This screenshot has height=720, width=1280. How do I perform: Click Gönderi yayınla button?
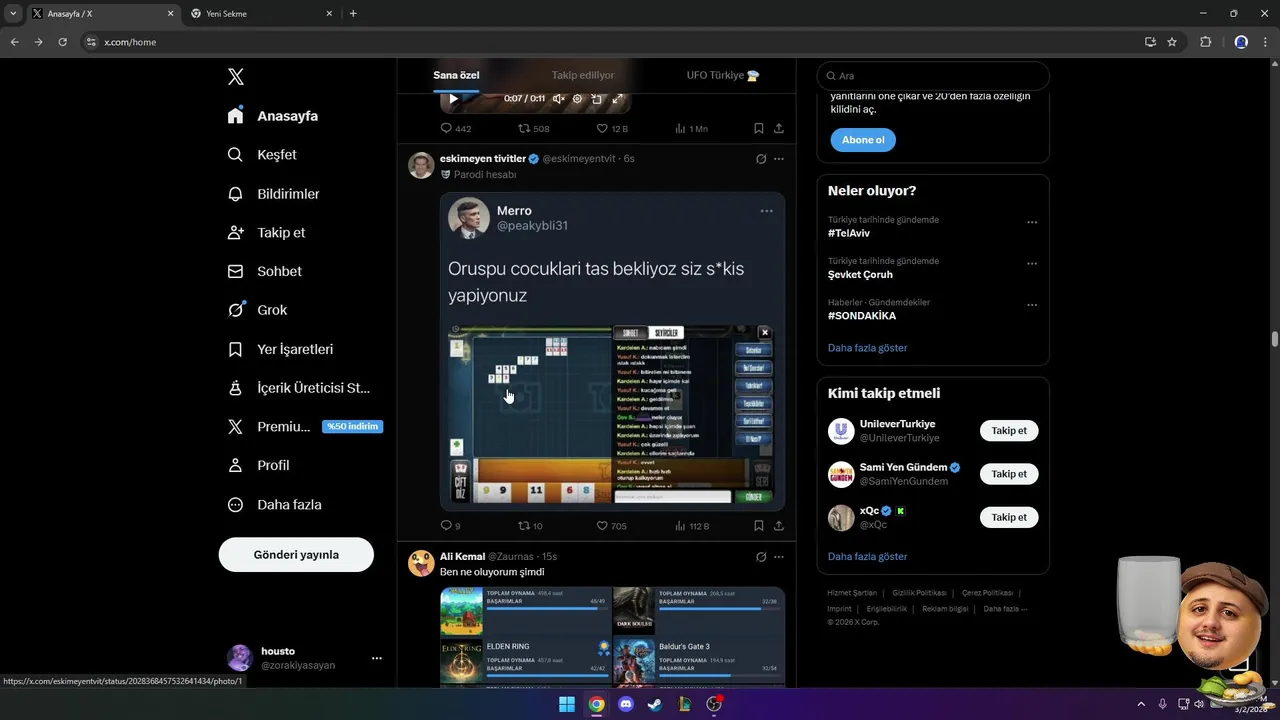coord(296,554)
